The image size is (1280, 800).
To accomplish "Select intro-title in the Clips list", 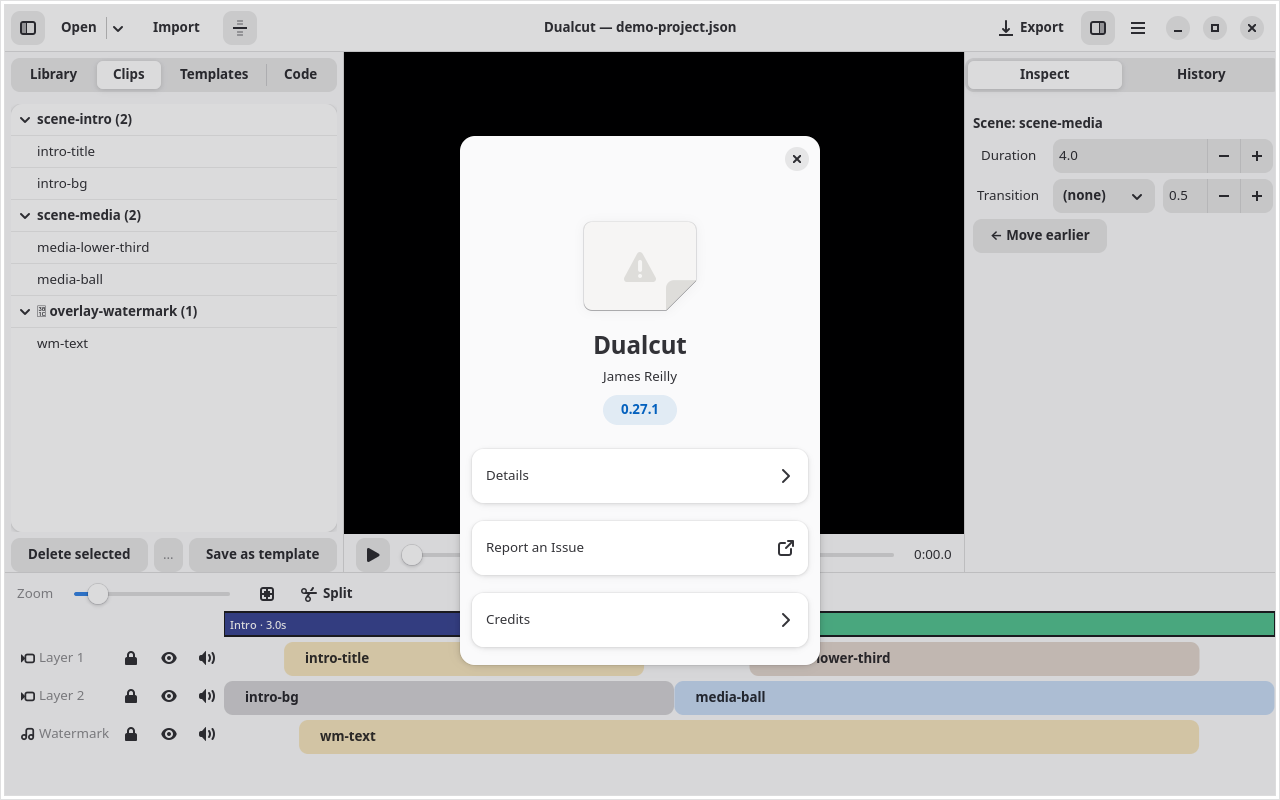I will (174, 152).
